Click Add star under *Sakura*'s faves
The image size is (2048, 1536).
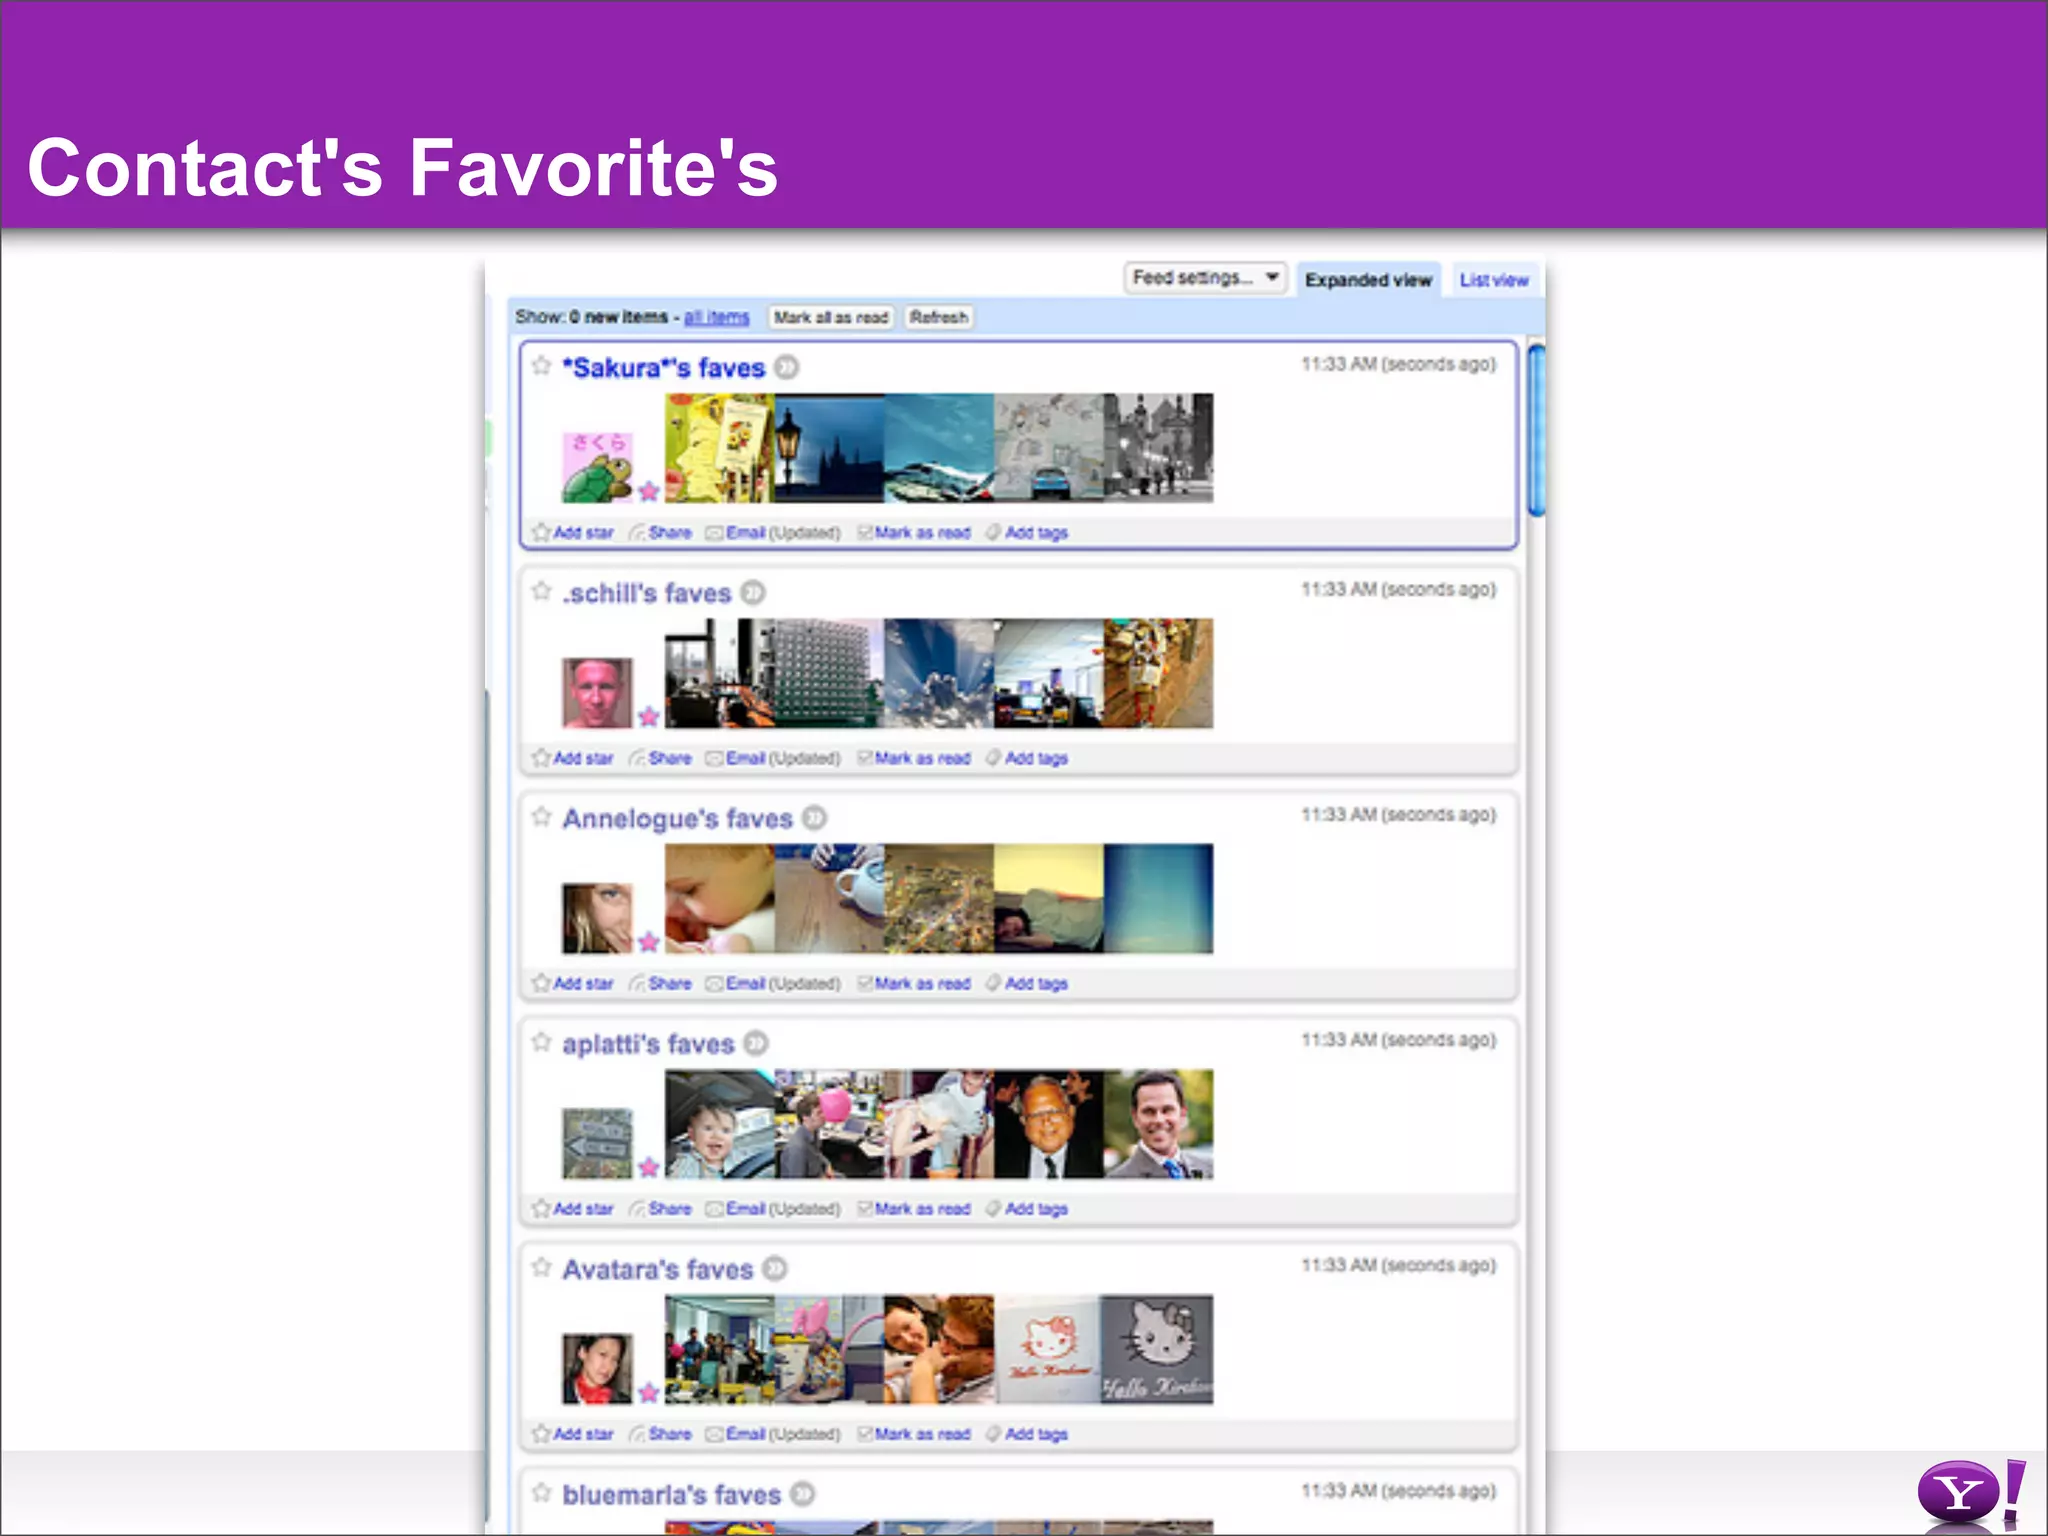[x=573, y=533]
